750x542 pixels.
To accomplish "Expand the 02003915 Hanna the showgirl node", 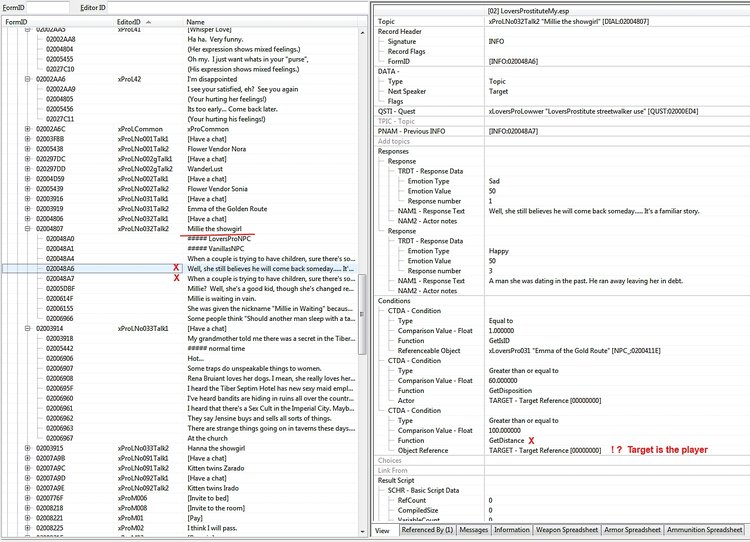I will click(x=28, y=448).
